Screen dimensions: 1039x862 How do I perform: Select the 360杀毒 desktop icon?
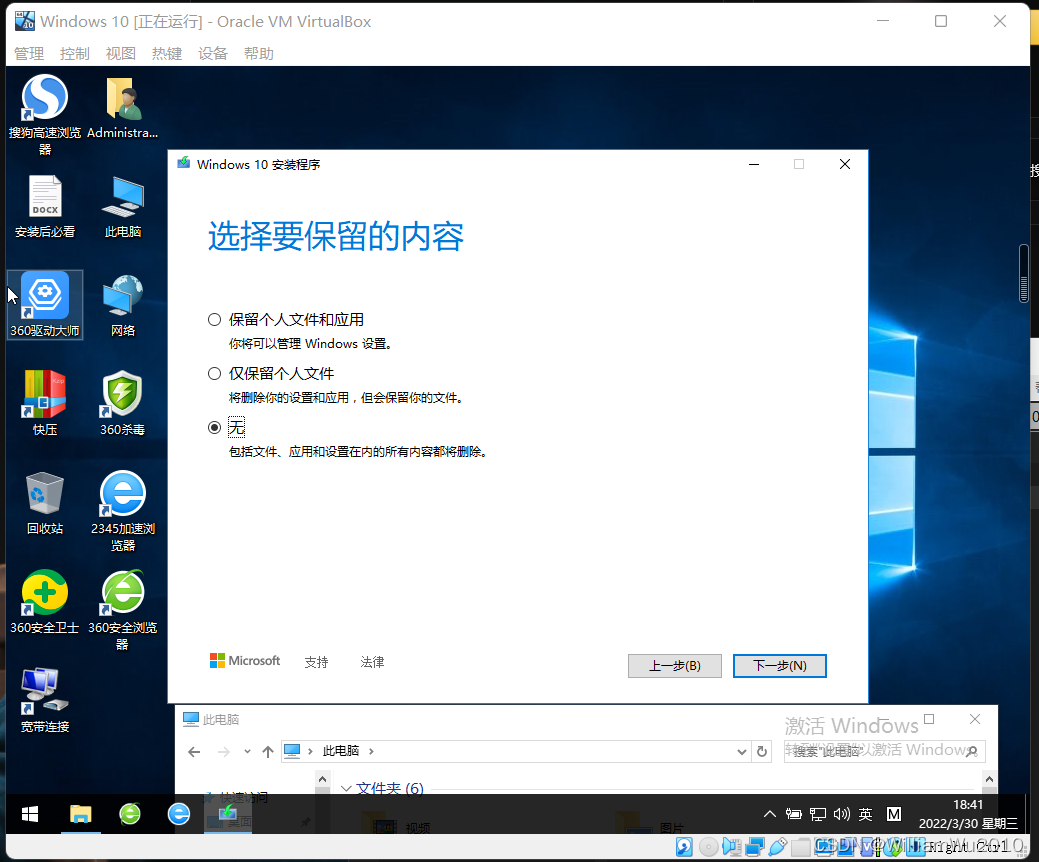pyautogui.click(x=123, y=403)
